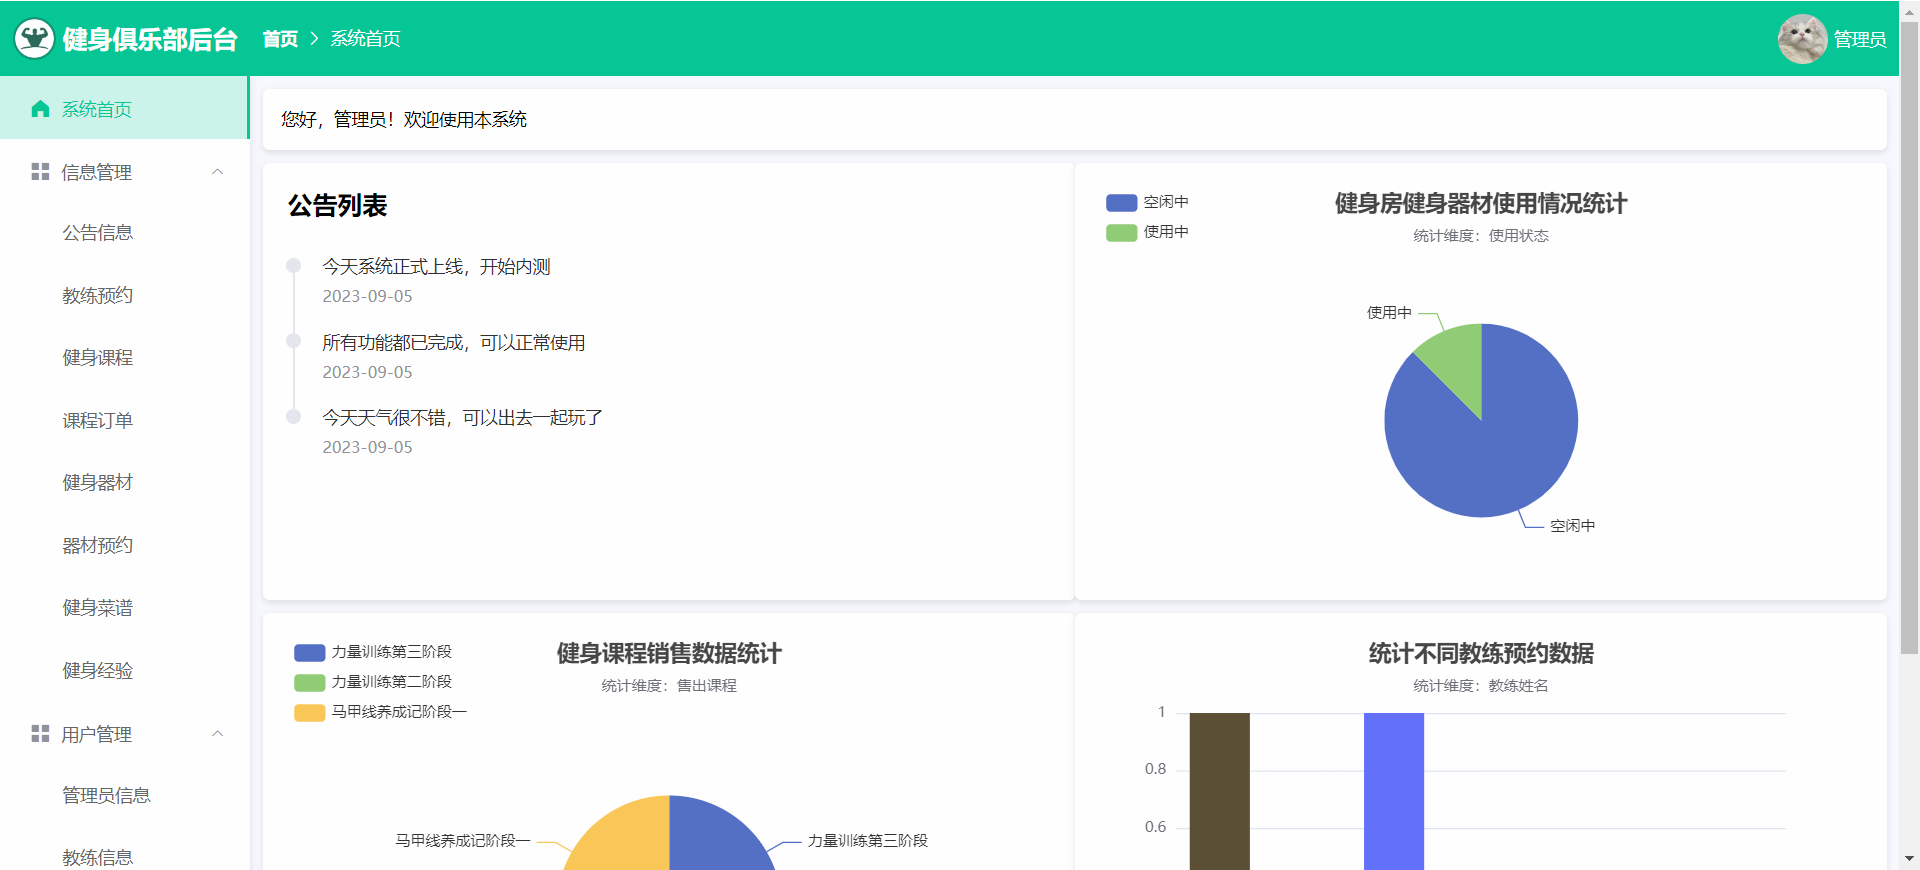Toggle the 空闲中 legend swatch

click(x=1121, y=202)
